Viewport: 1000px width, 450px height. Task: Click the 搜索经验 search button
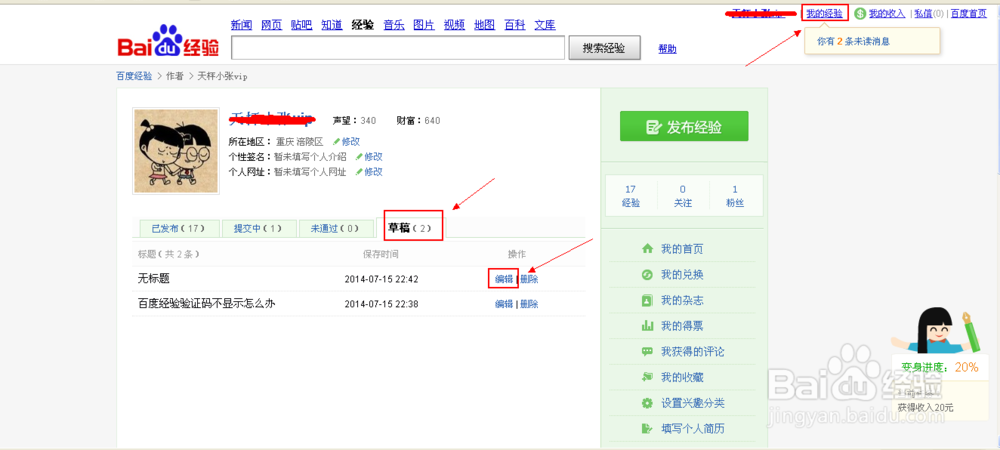[605, 48]
